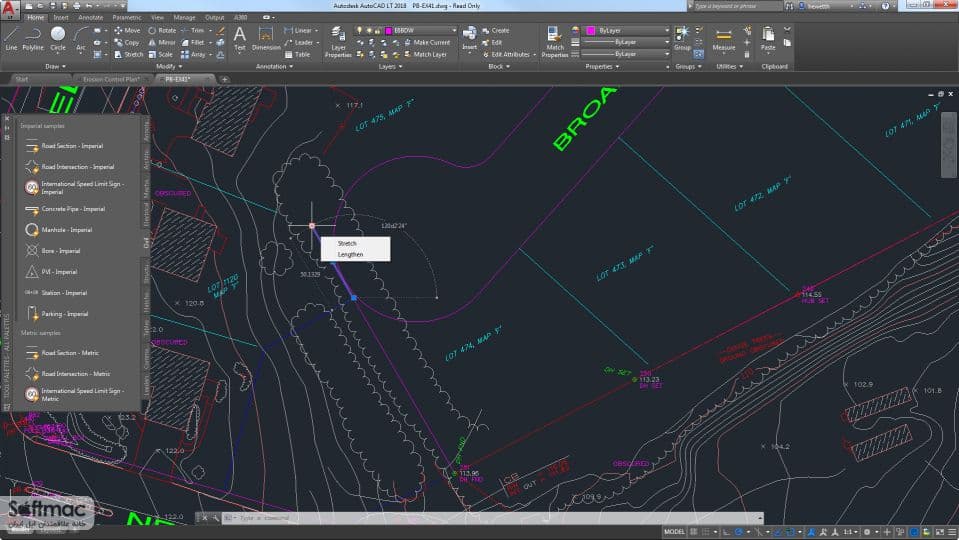Click the Insert block button
This screenshot has width=959, height=540.
(x=469, y=38)
